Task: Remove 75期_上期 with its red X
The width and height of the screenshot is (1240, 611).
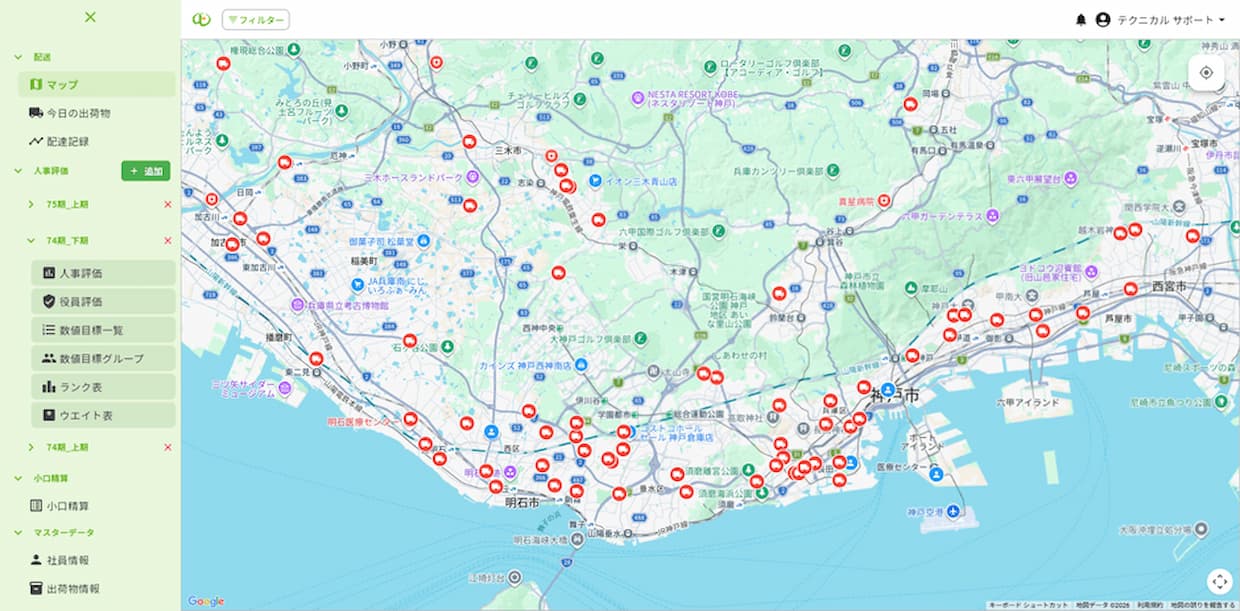Action: [x=167, y=204]
